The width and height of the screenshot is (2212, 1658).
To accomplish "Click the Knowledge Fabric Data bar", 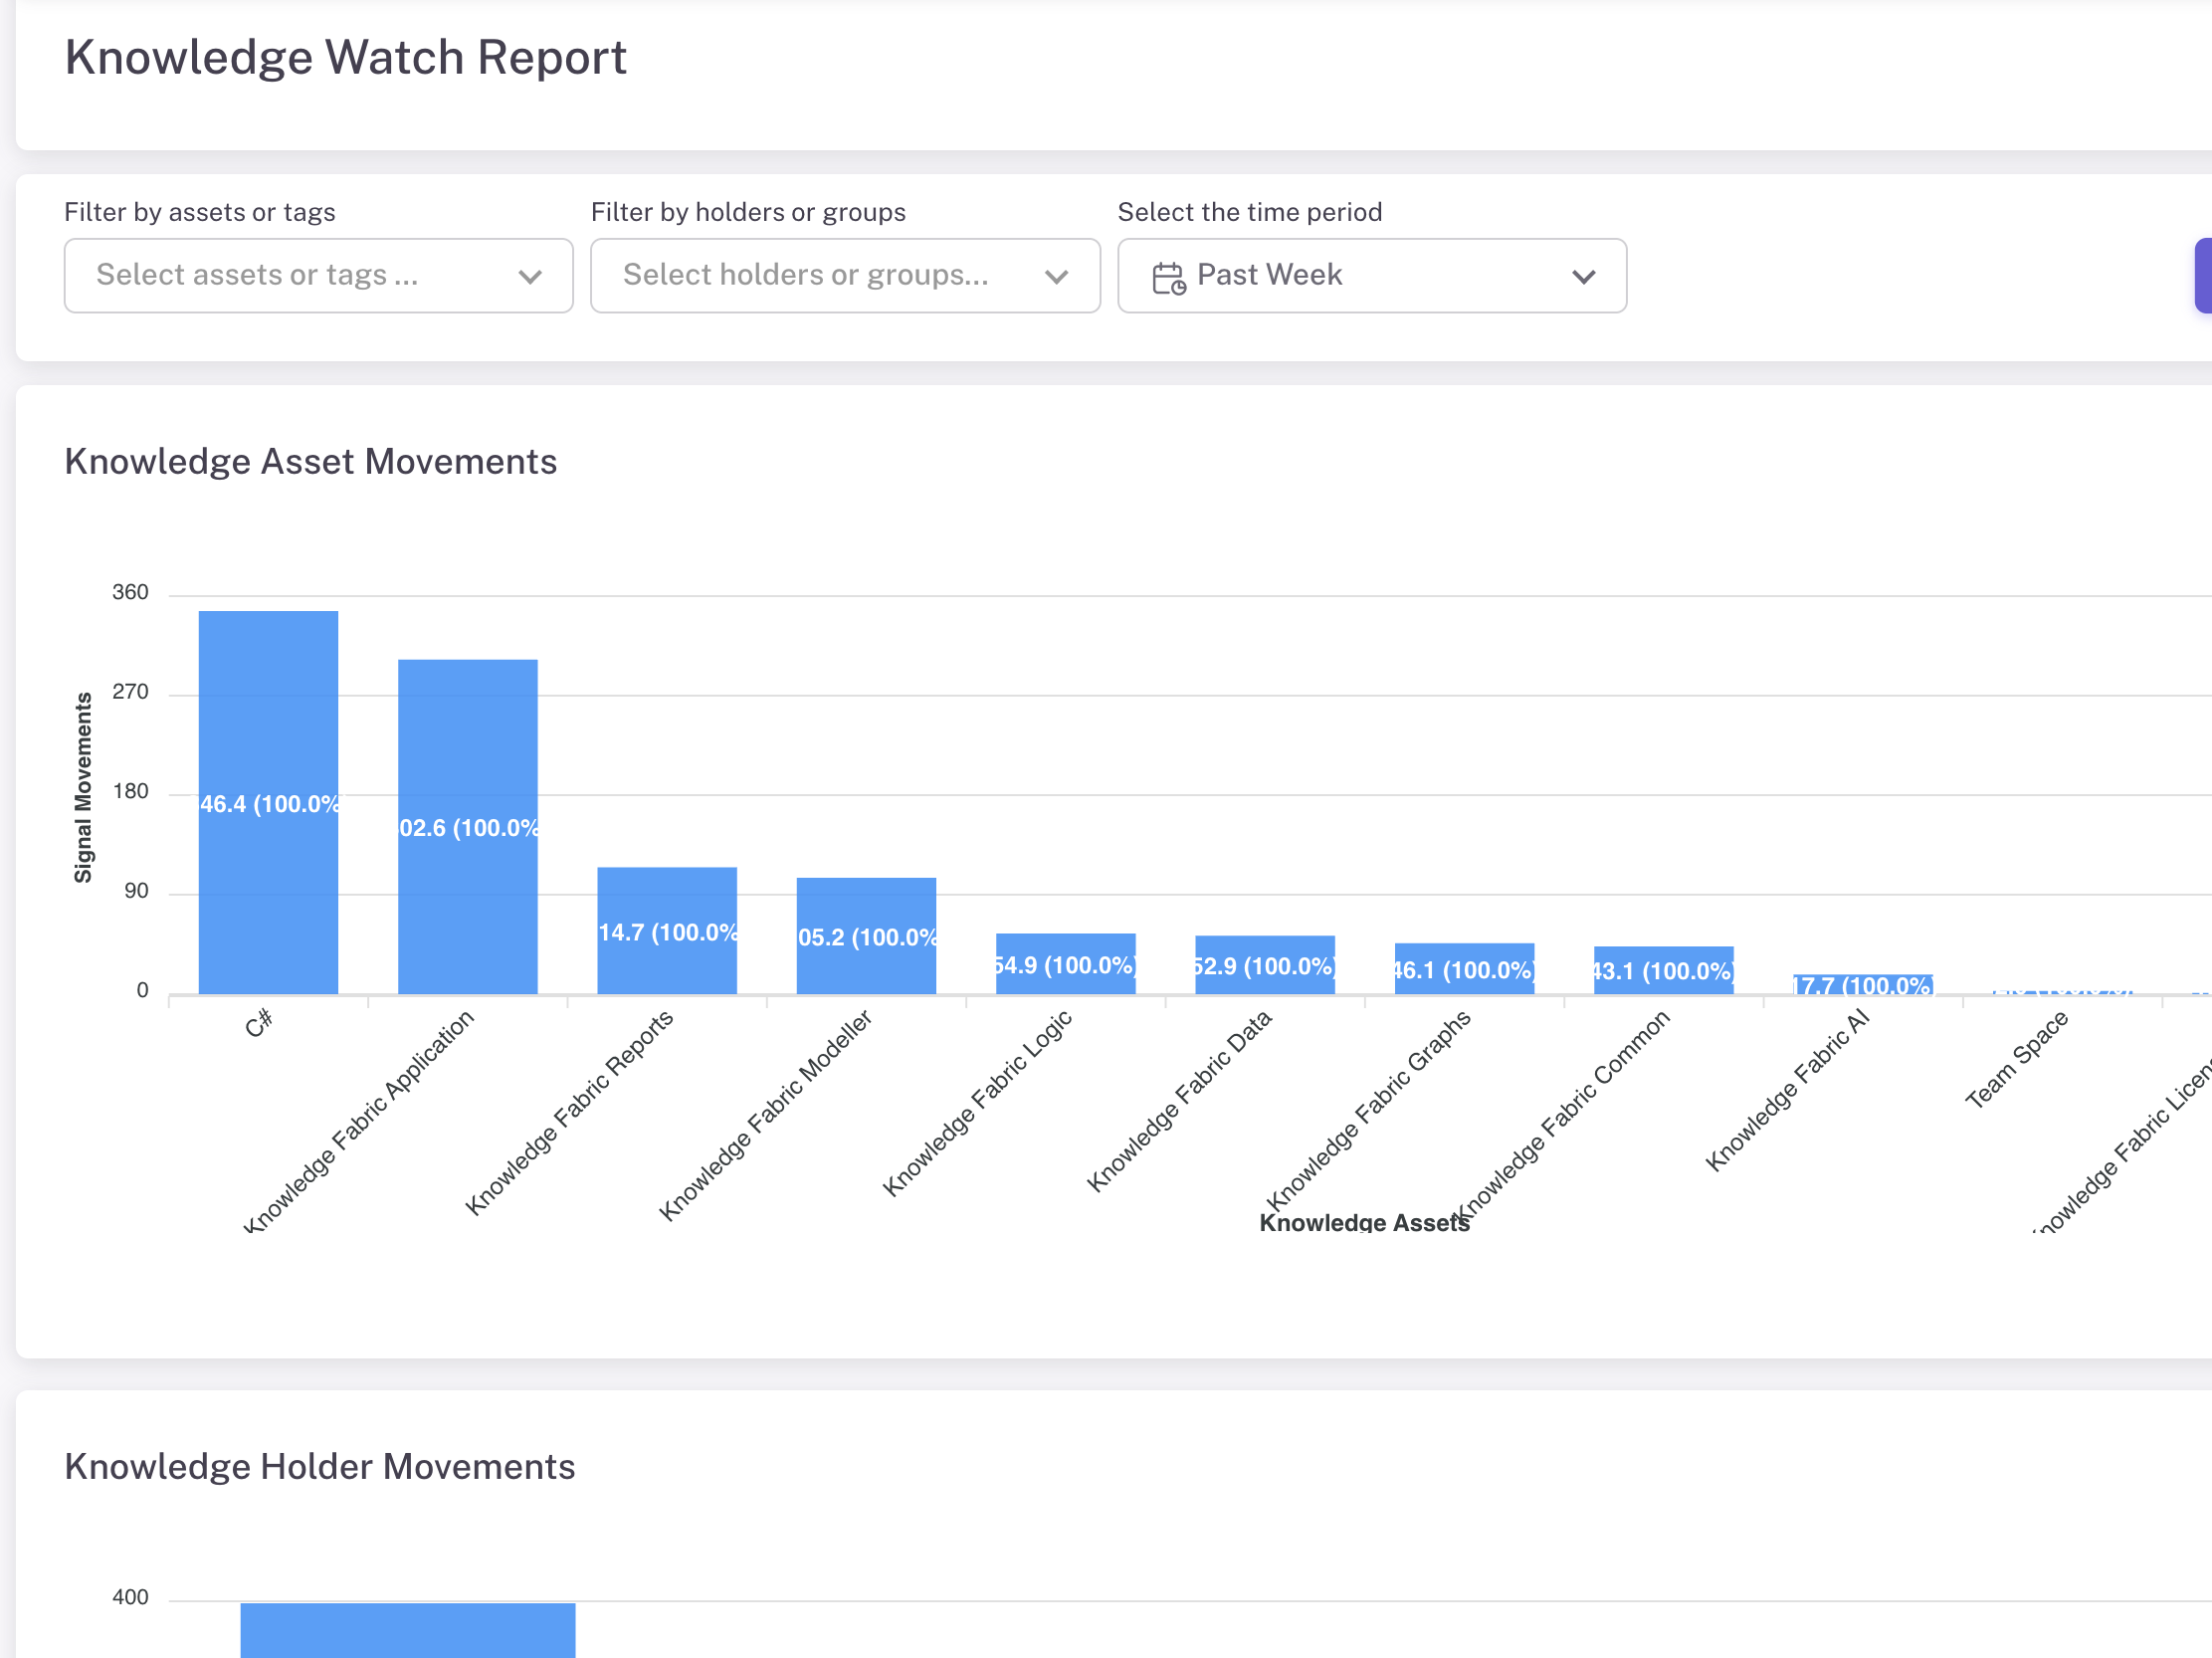I will coord(1264,964).
